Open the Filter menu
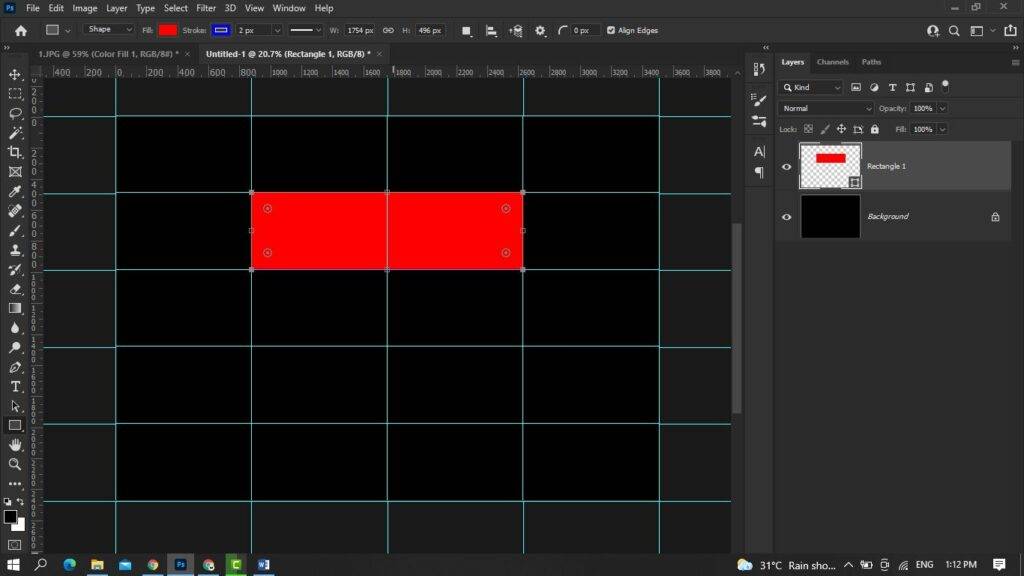The width and height of the screenshot is (1024, 576). [206, 8]
